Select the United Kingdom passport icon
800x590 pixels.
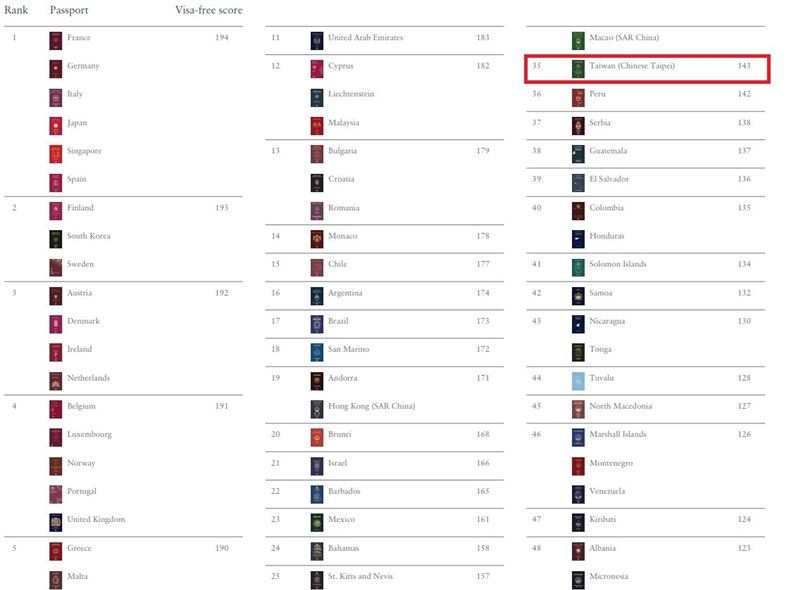(56, 522)
